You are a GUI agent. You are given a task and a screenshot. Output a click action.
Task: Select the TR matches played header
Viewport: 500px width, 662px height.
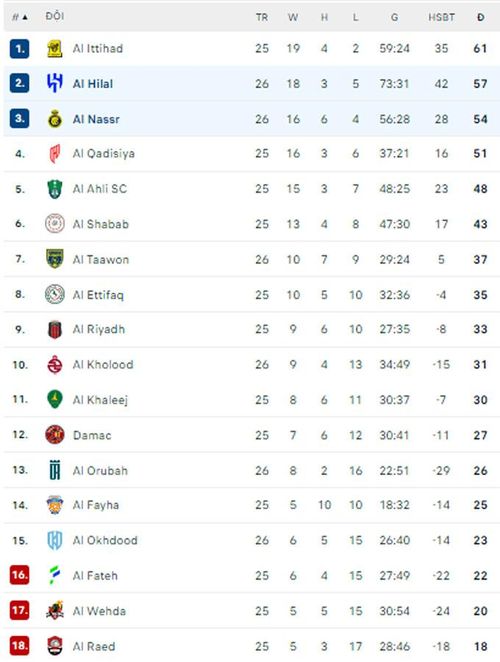point(262,17)
